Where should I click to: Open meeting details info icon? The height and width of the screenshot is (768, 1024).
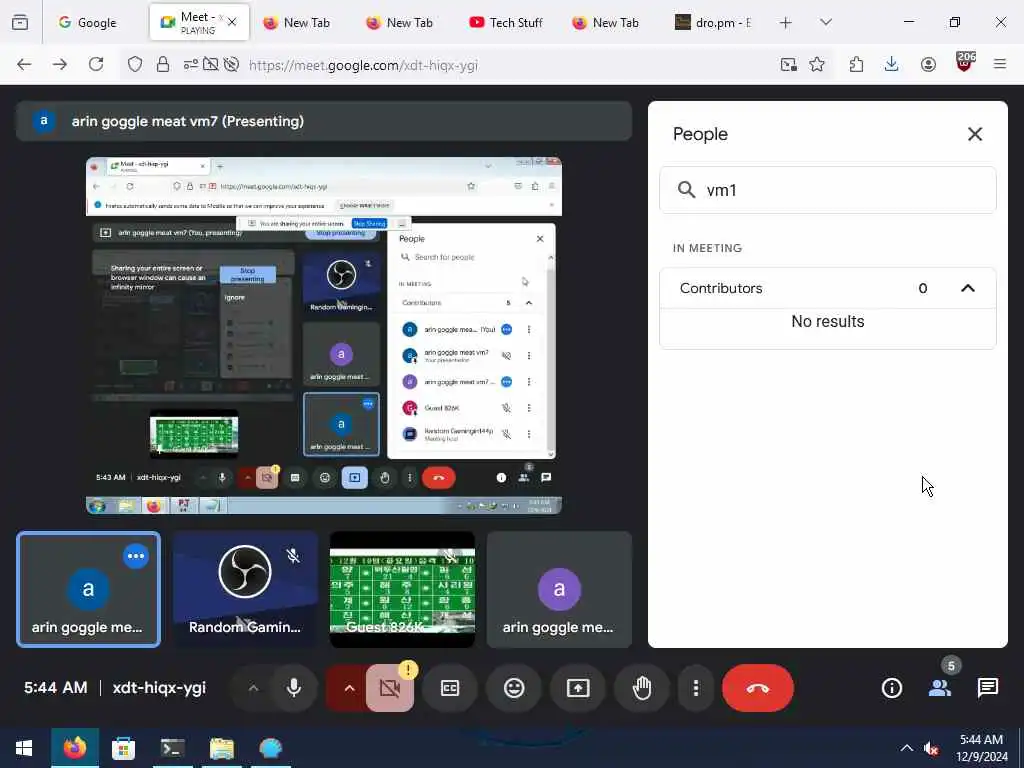pyautogui.click(x=891, y=688)
